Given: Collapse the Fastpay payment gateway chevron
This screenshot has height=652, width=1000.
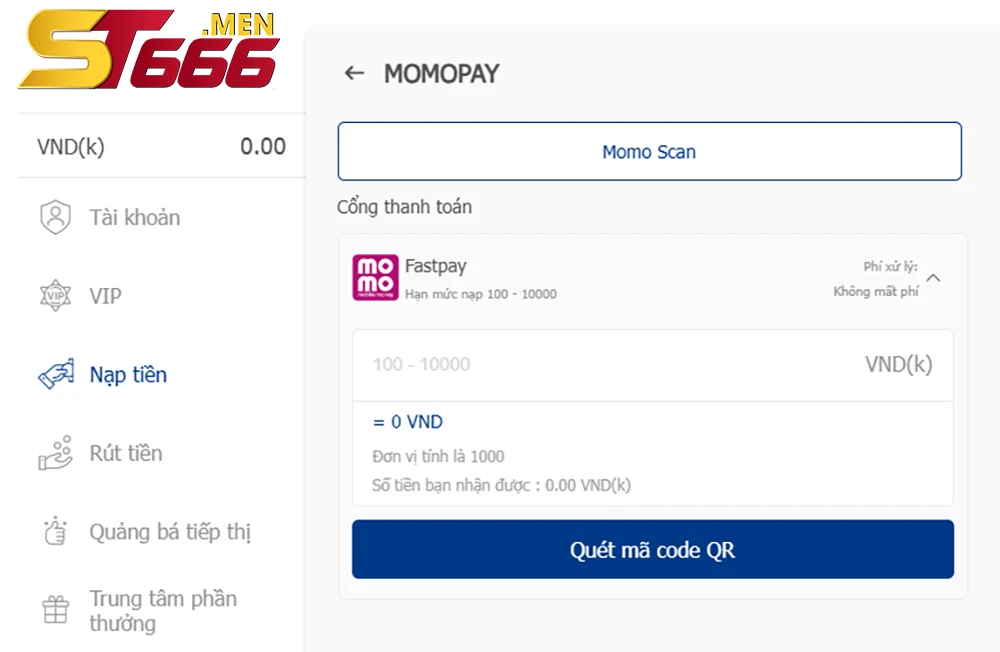Looking at the screenshot, I should 933,278.
